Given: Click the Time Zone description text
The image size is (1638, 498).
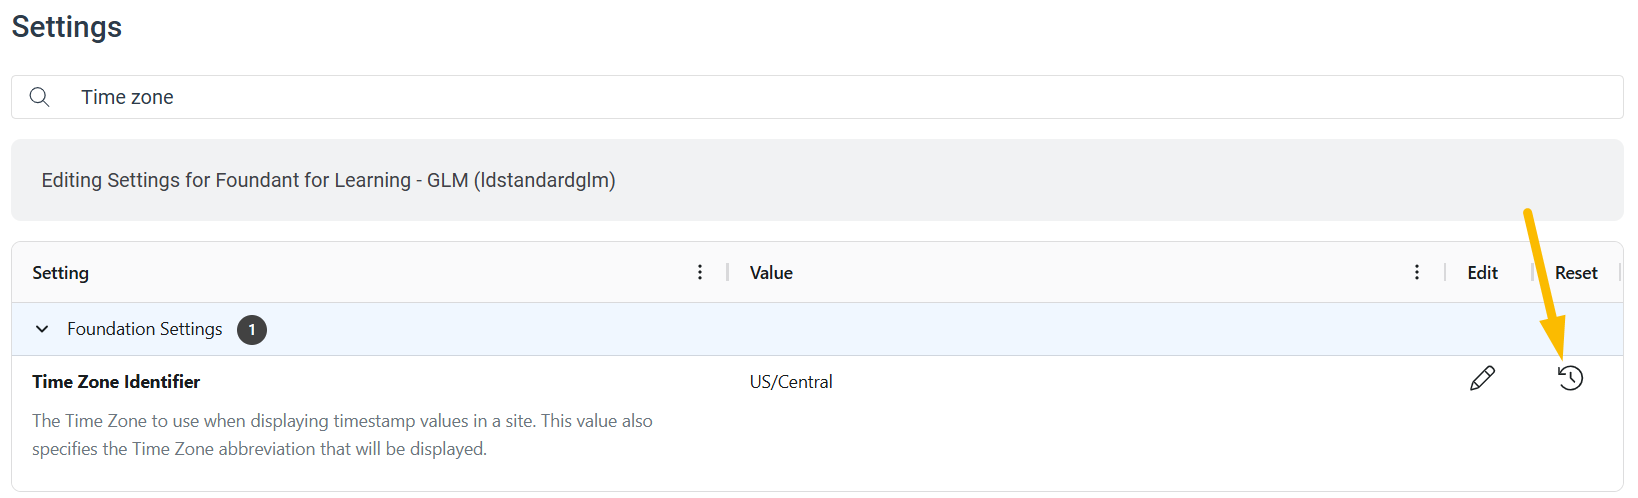Looking at the screenshot, I should coord(342,435).
